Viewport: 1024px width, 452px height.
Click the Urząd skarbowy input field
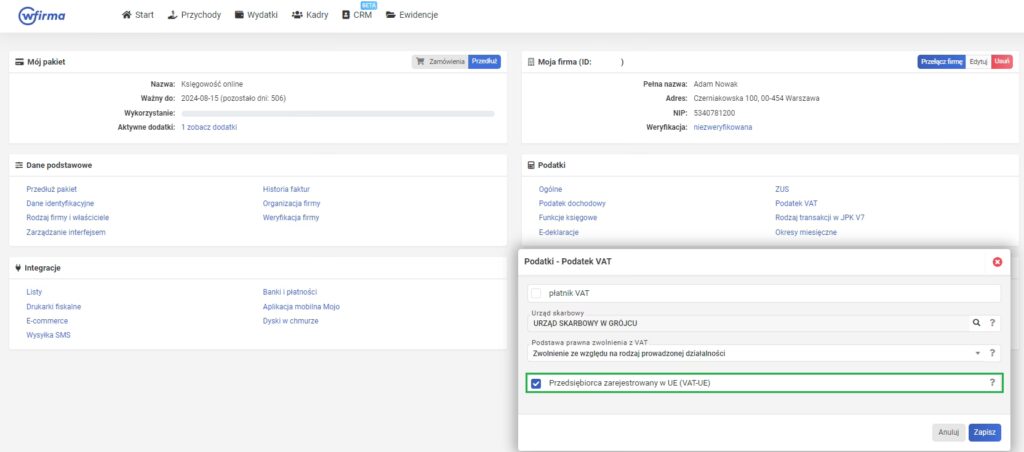(x=745, y=323)
